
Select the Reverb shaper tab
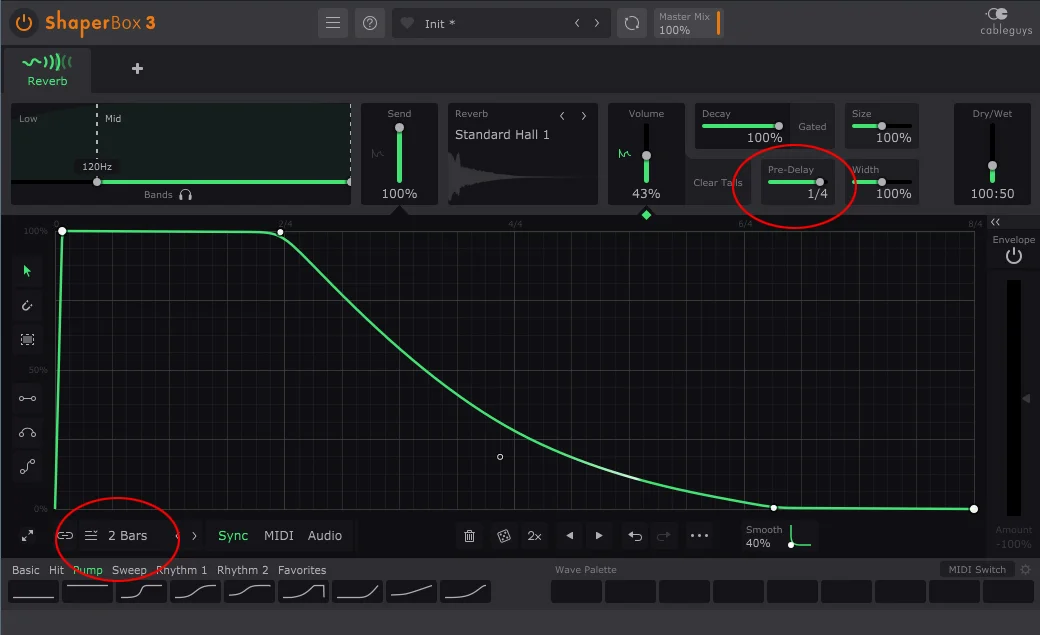[x=47, y=70]
